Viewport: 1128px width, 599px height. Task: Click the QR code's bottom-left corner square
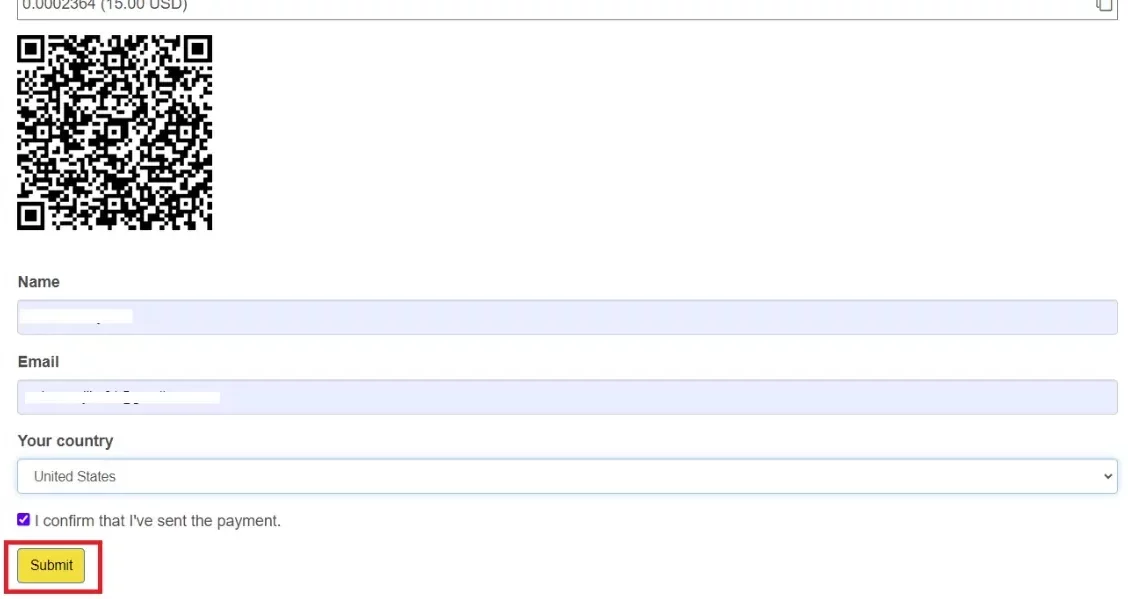tap(32, 214)
